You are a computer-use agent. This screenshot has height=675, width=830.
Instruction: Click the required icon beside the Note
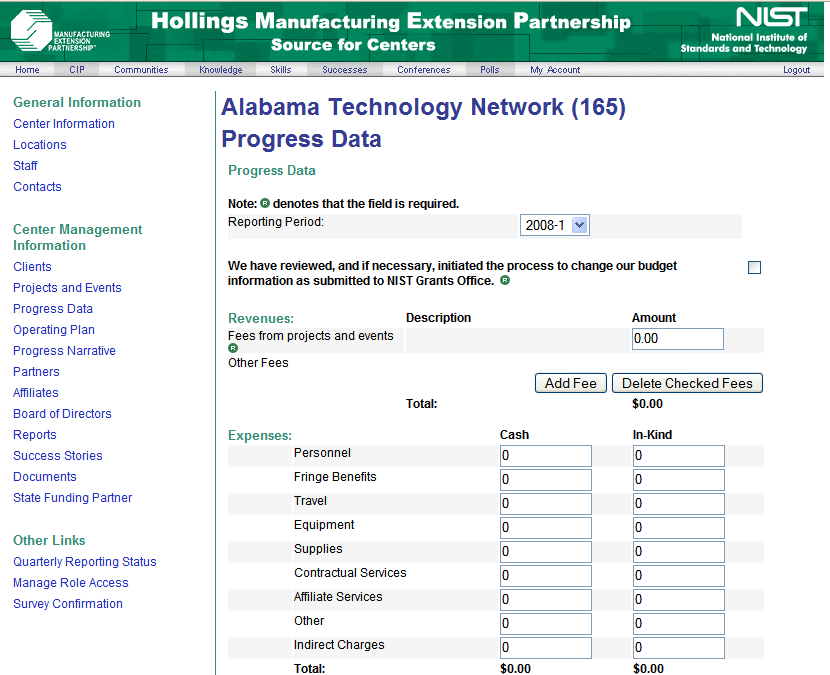(x=265, y=203)
